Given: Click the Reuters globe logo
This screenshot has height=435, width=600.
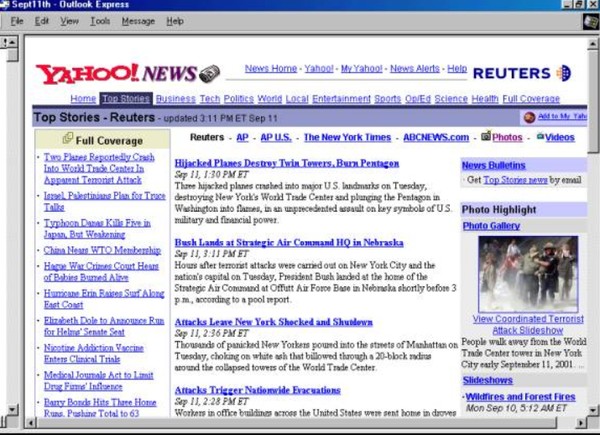Looking at the screenshot, I should [x=564, y=73].
